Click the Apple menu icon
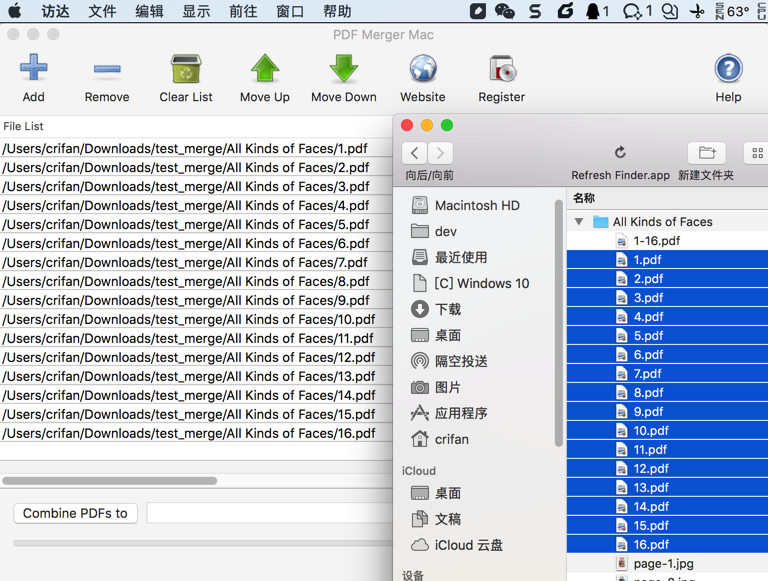768x581 pixels. pos(15,11)
